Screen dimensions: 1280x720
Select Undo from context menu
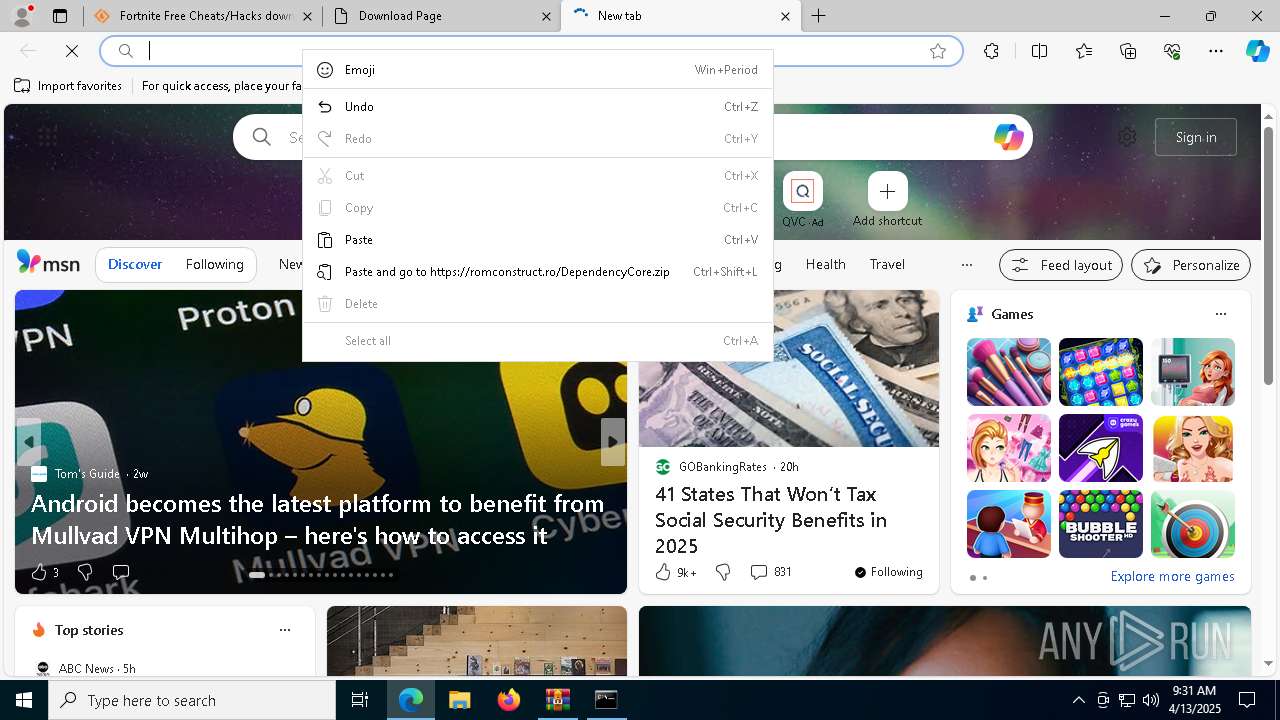537,107
